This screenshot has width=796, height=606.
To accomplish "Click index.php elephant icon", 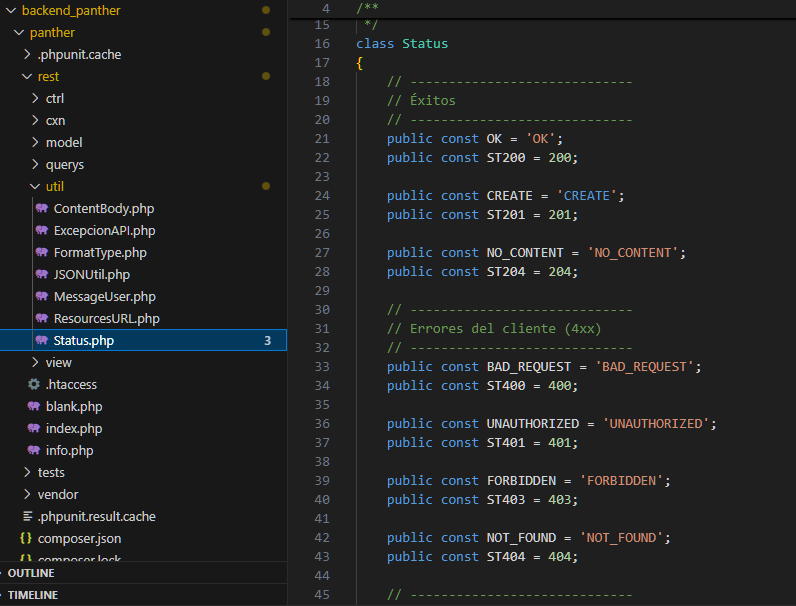I will (x=34, y=428).
